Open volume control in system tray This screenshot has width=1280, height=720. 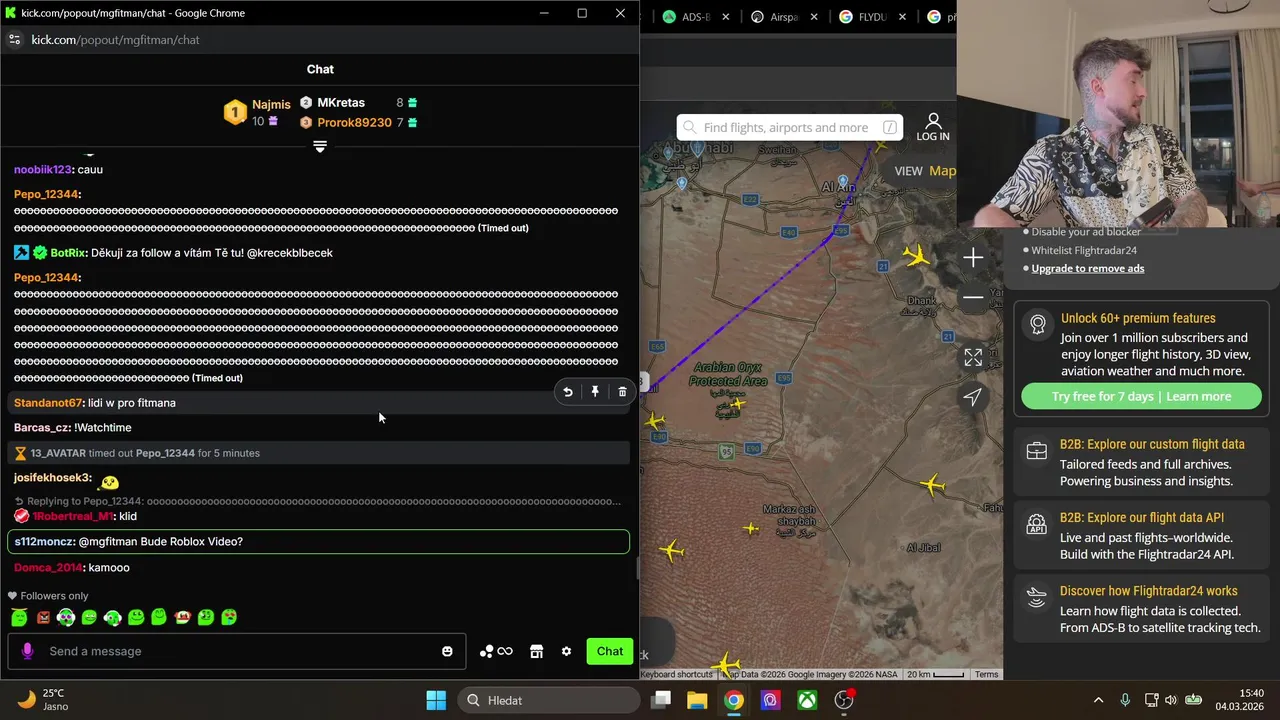(1172, 700)
